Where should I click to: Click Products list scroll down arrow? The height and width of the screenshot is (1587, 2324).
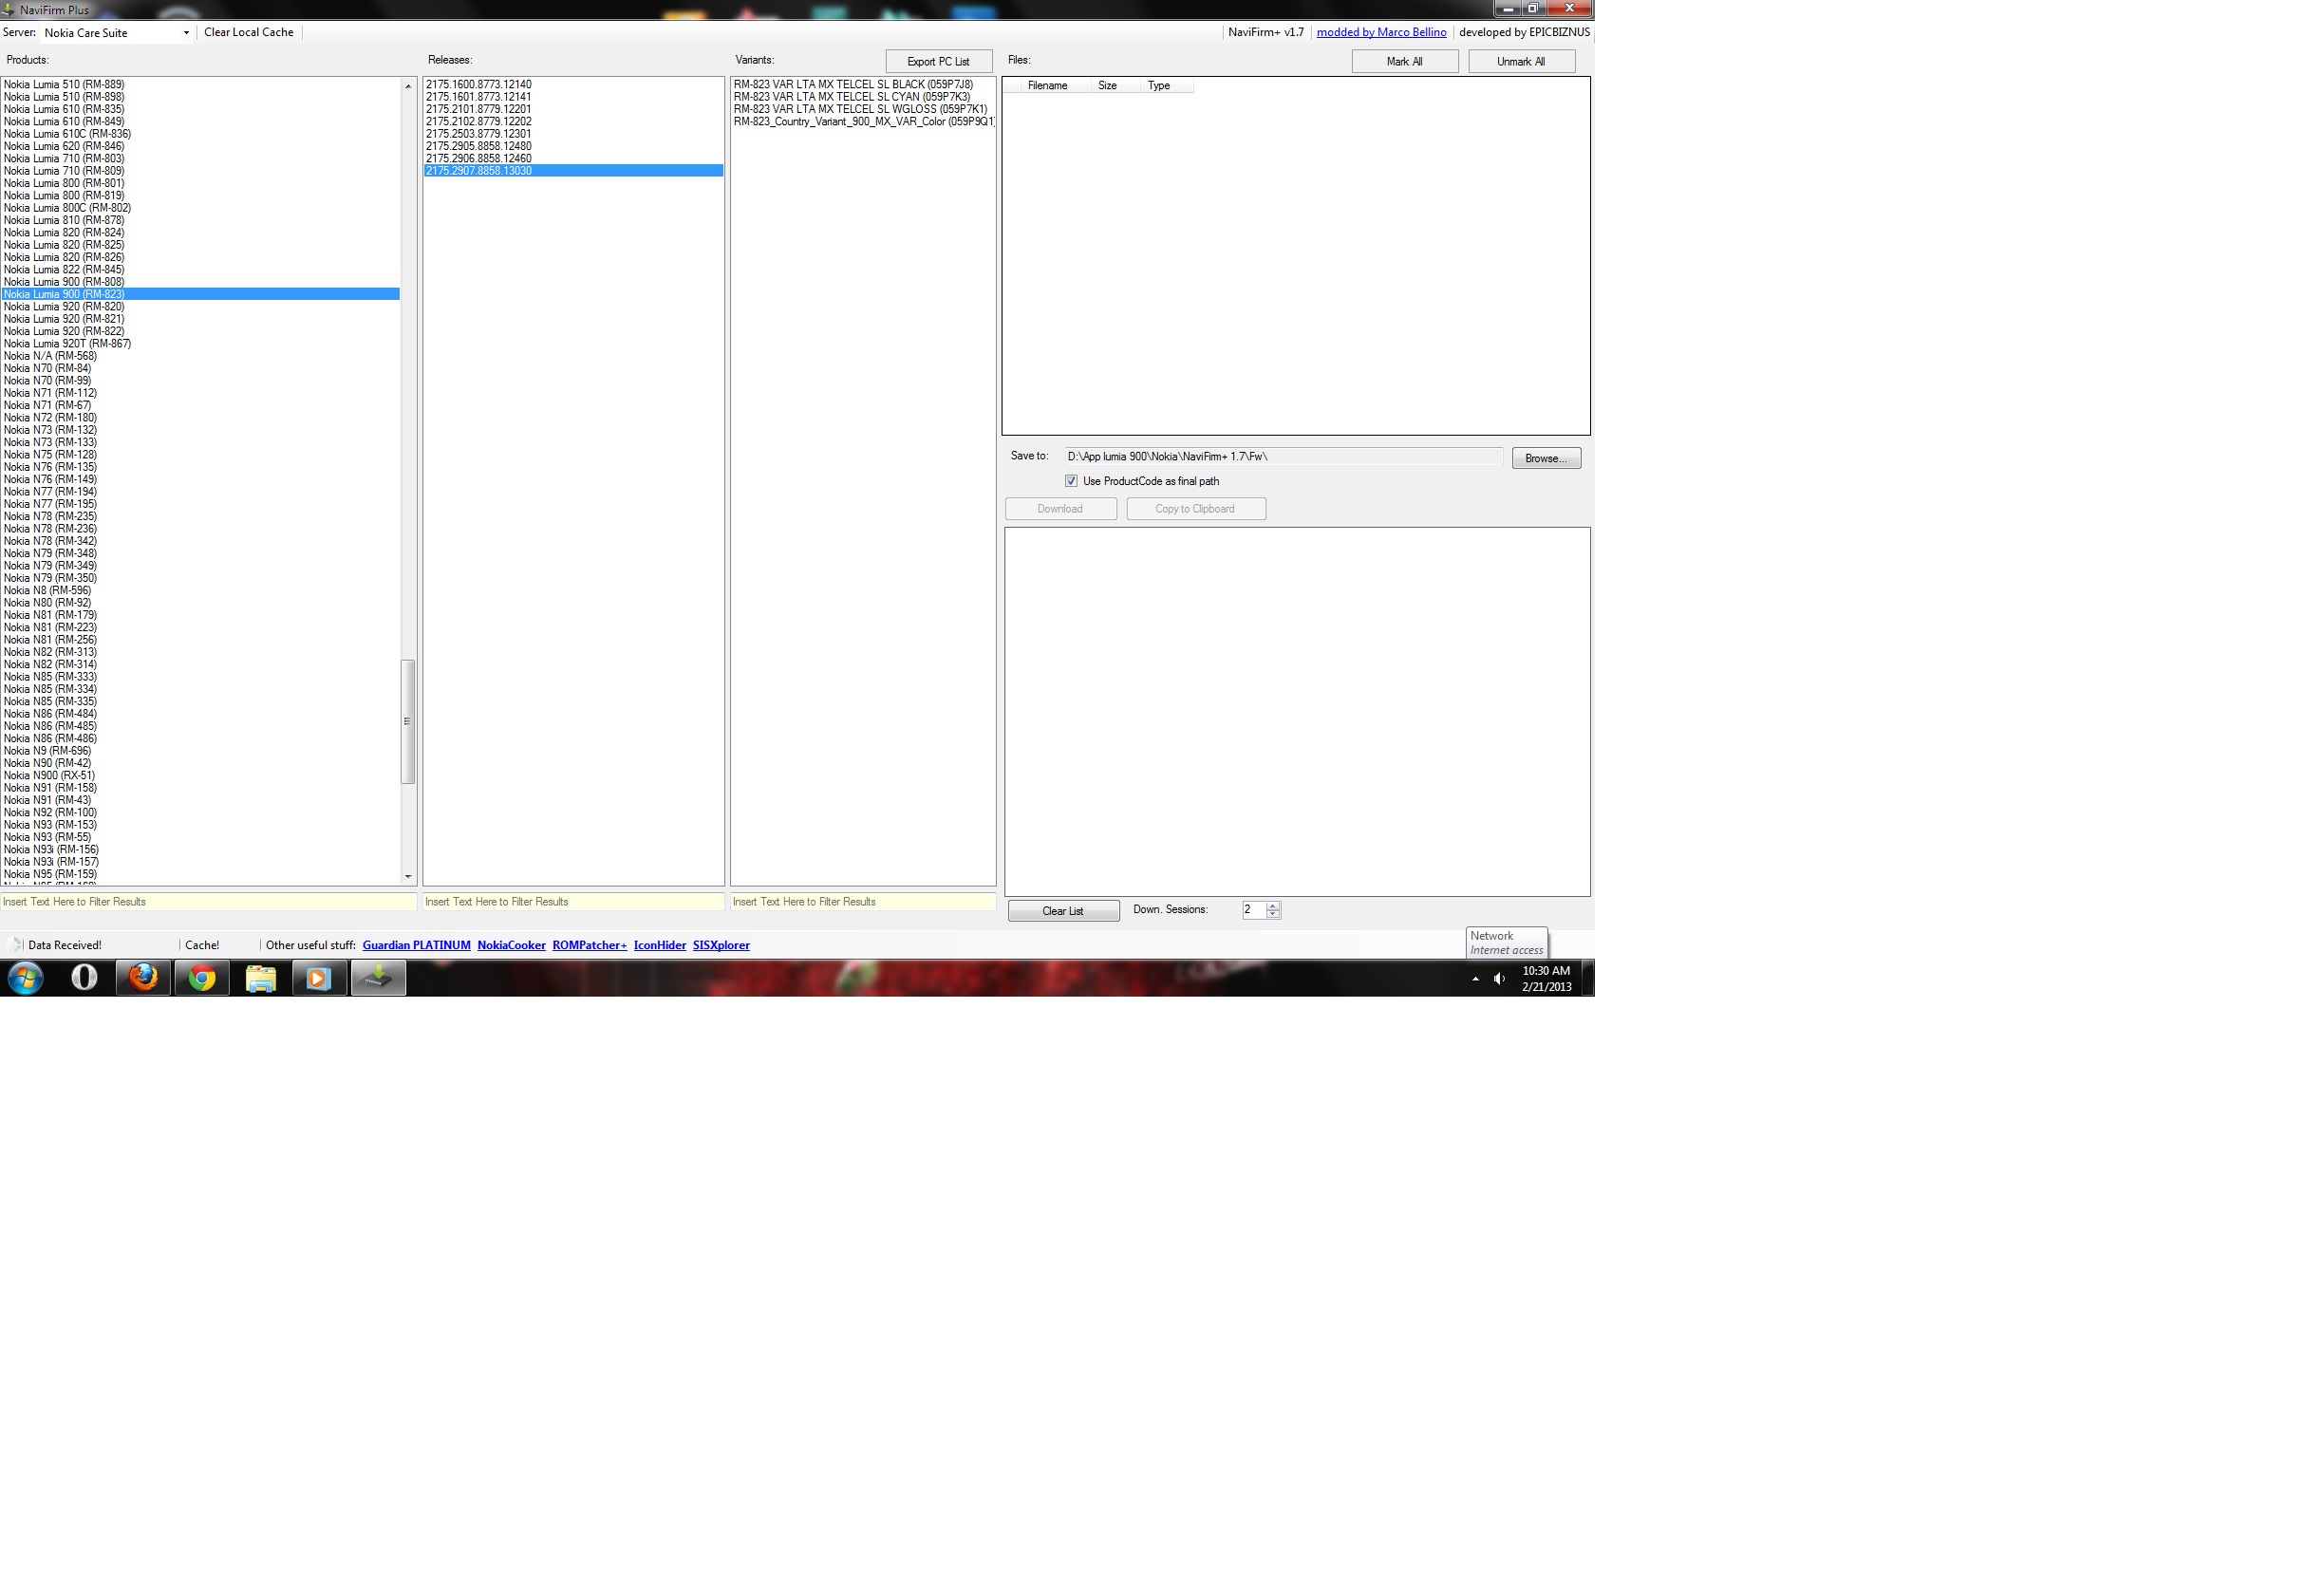click(408, 876)
